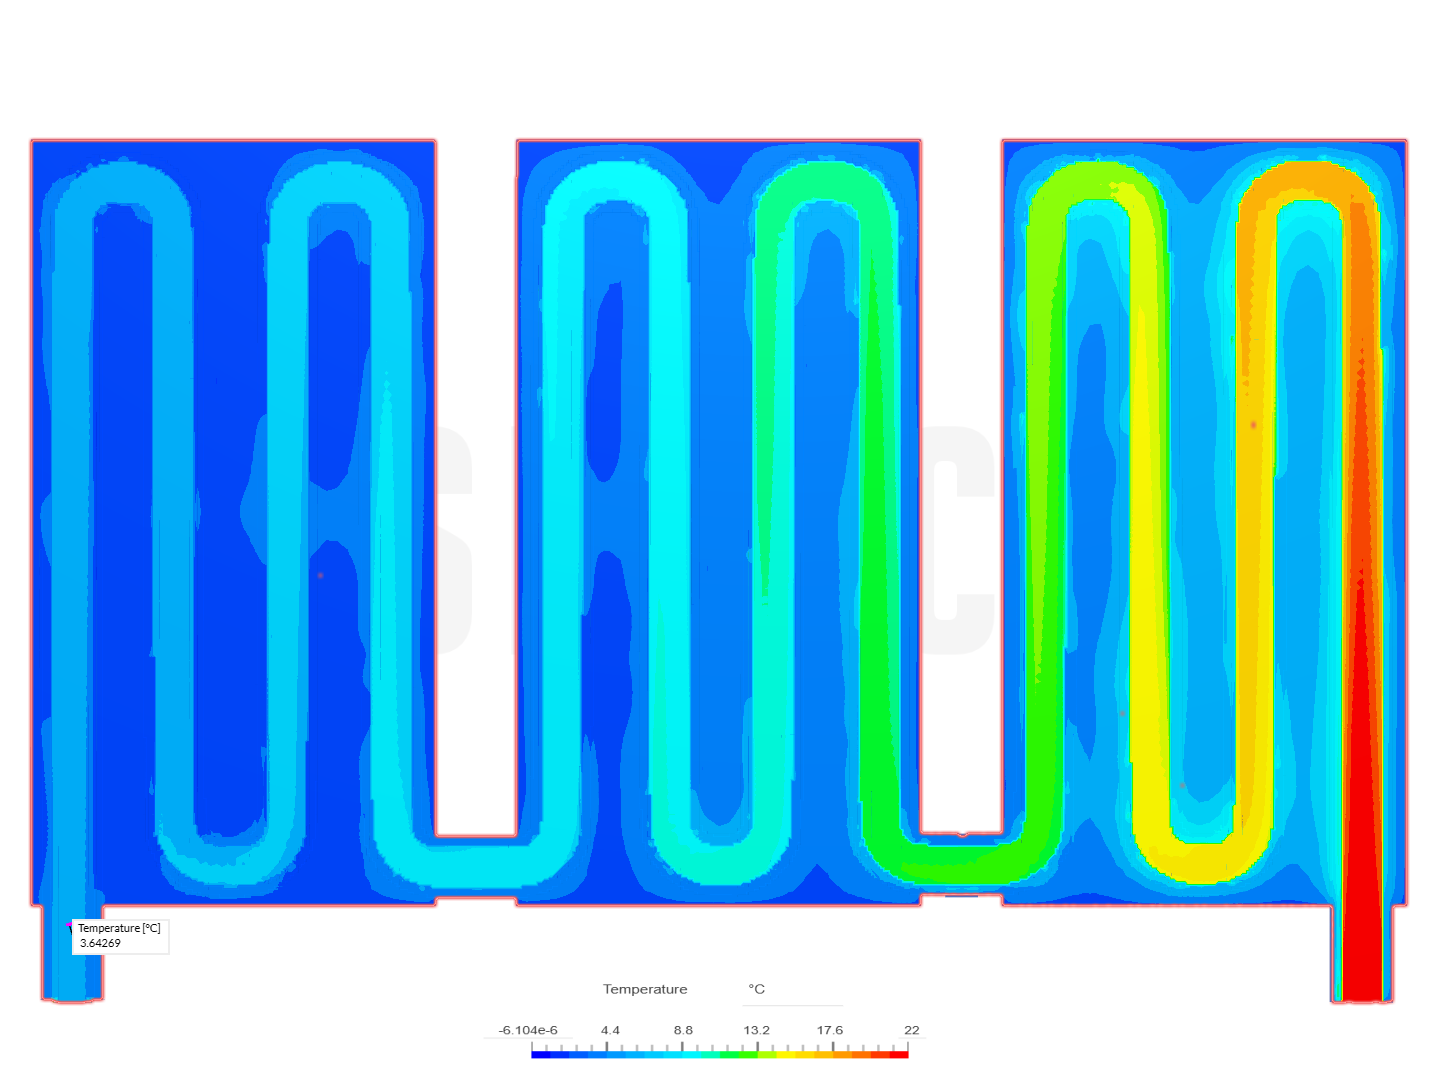Click the Temperature probe value 3.64269 tooltip
This screenshot has width=1440, height=1080.
click(121, 936)
